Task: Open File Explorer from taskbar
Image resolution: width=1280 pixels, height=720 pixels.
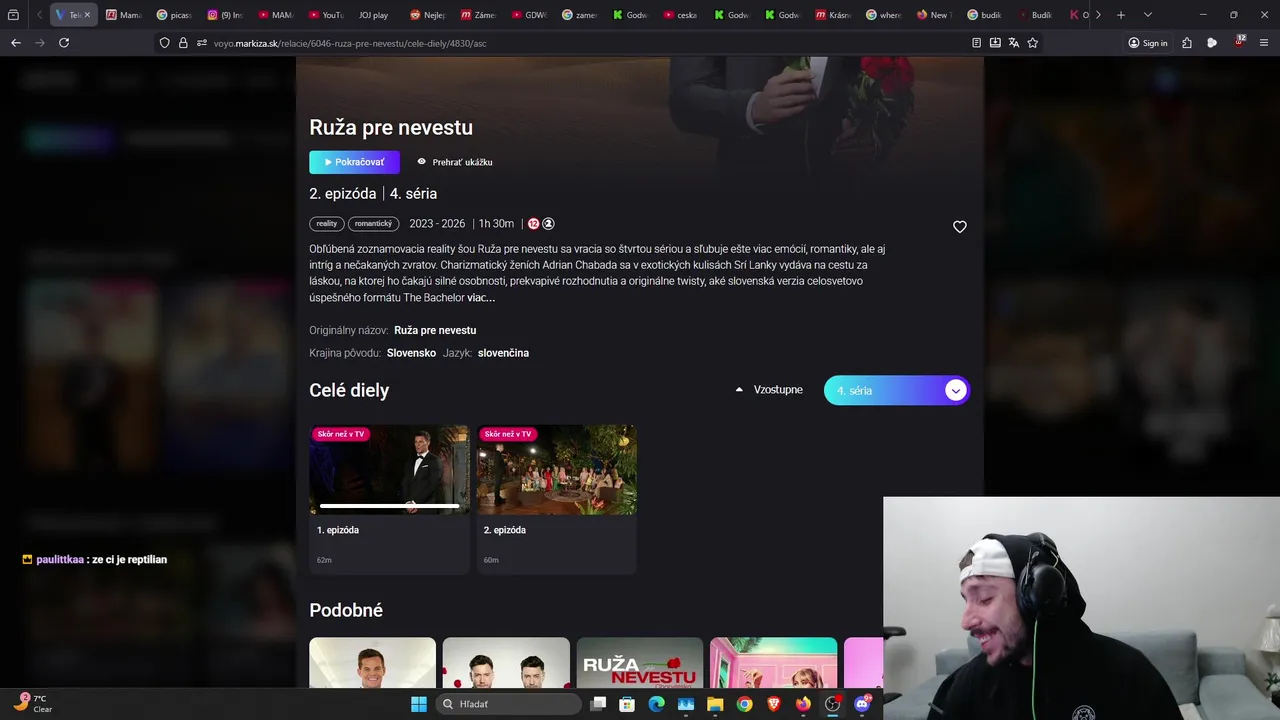Action: click(715, 704)
